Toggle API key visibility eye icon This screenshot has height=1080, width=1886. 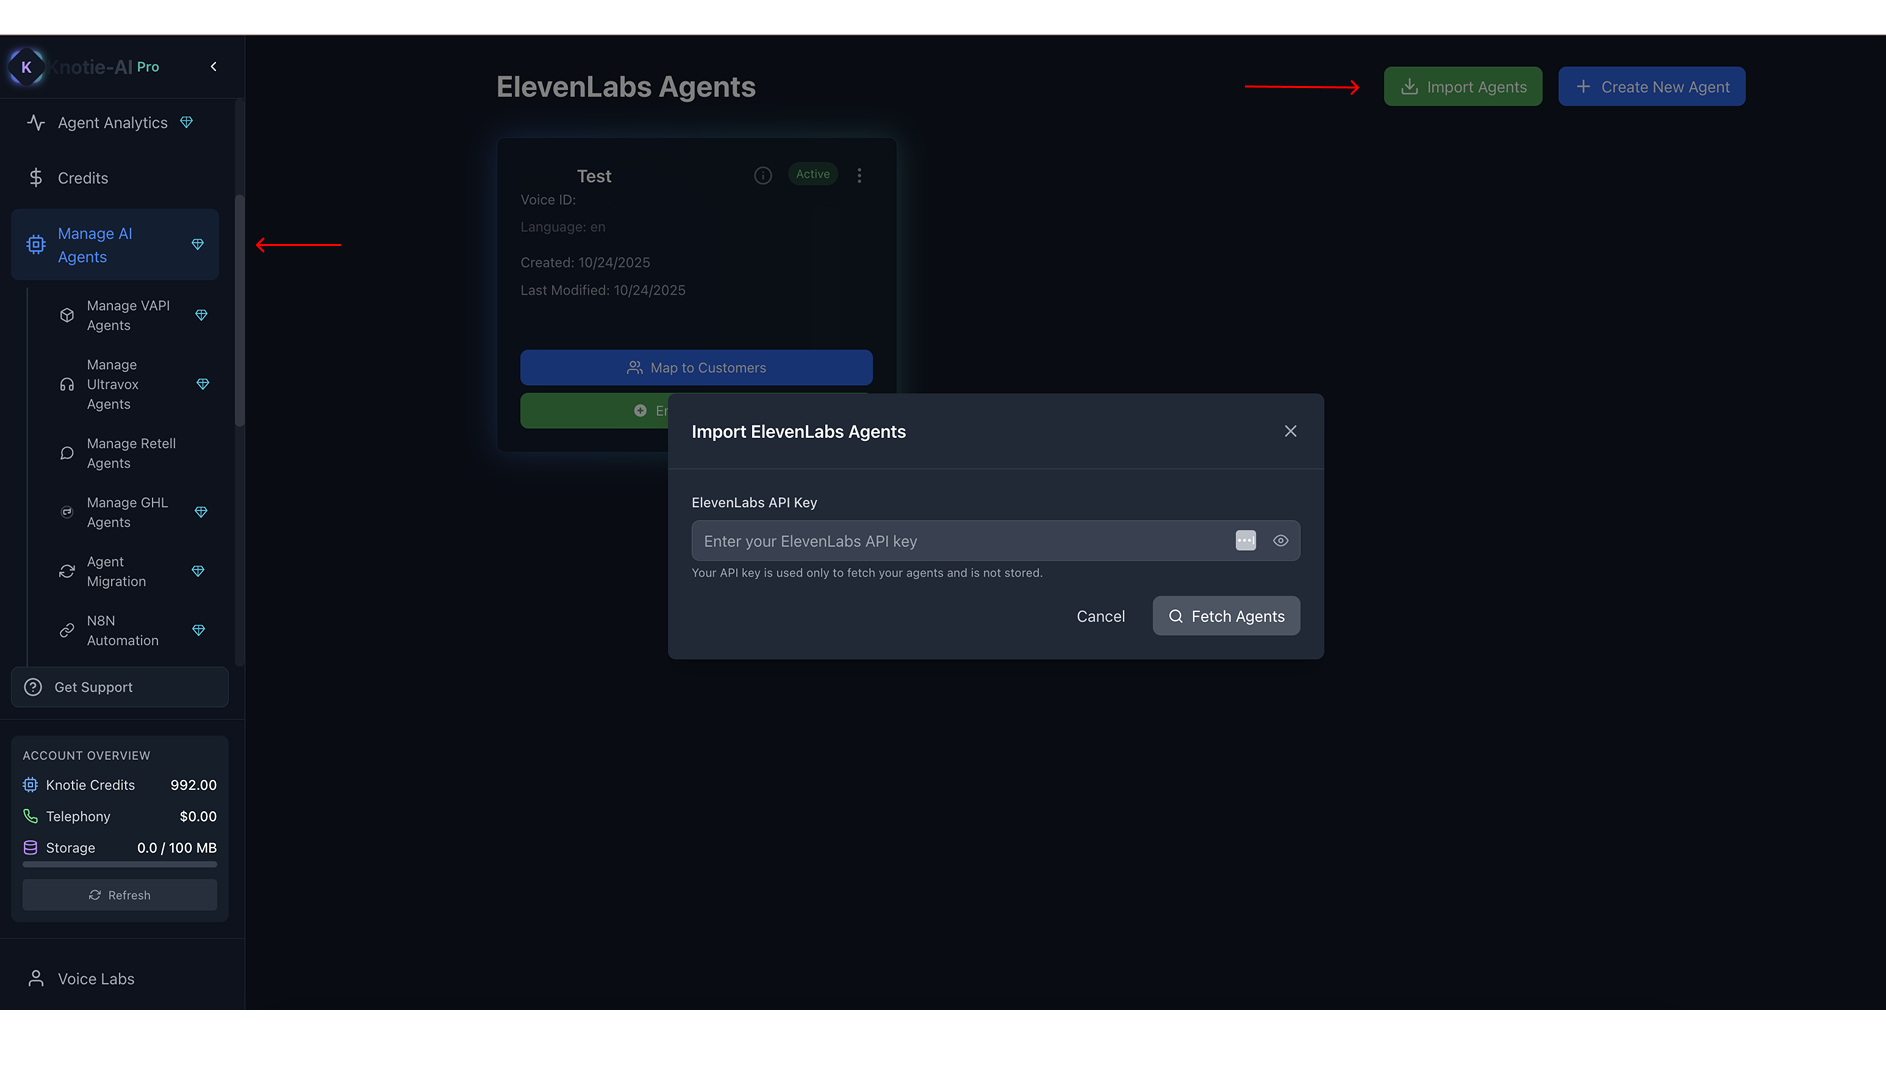[1281, 541]
